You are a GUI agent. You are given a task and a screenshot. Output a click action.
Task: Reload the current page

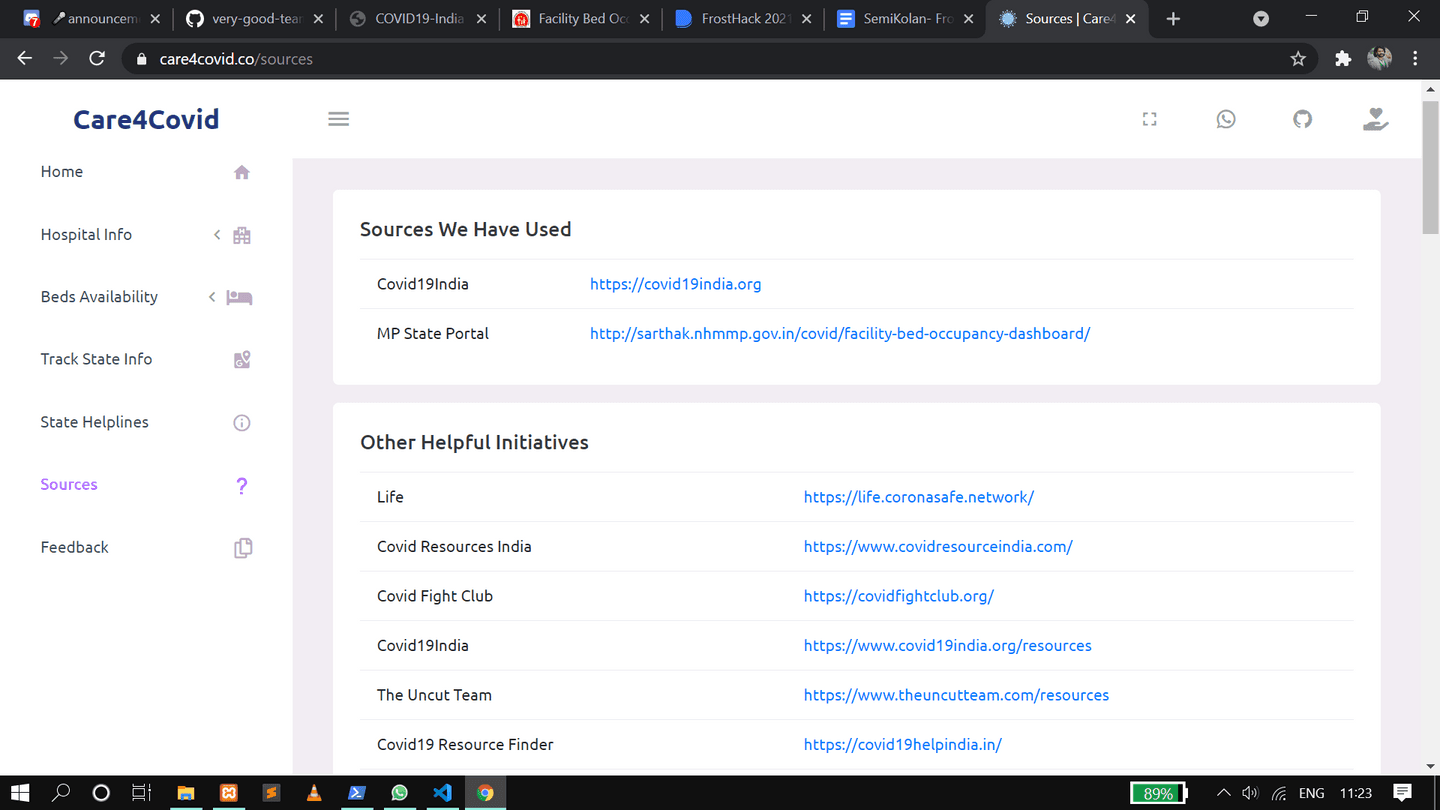click(x=97, y=59)
